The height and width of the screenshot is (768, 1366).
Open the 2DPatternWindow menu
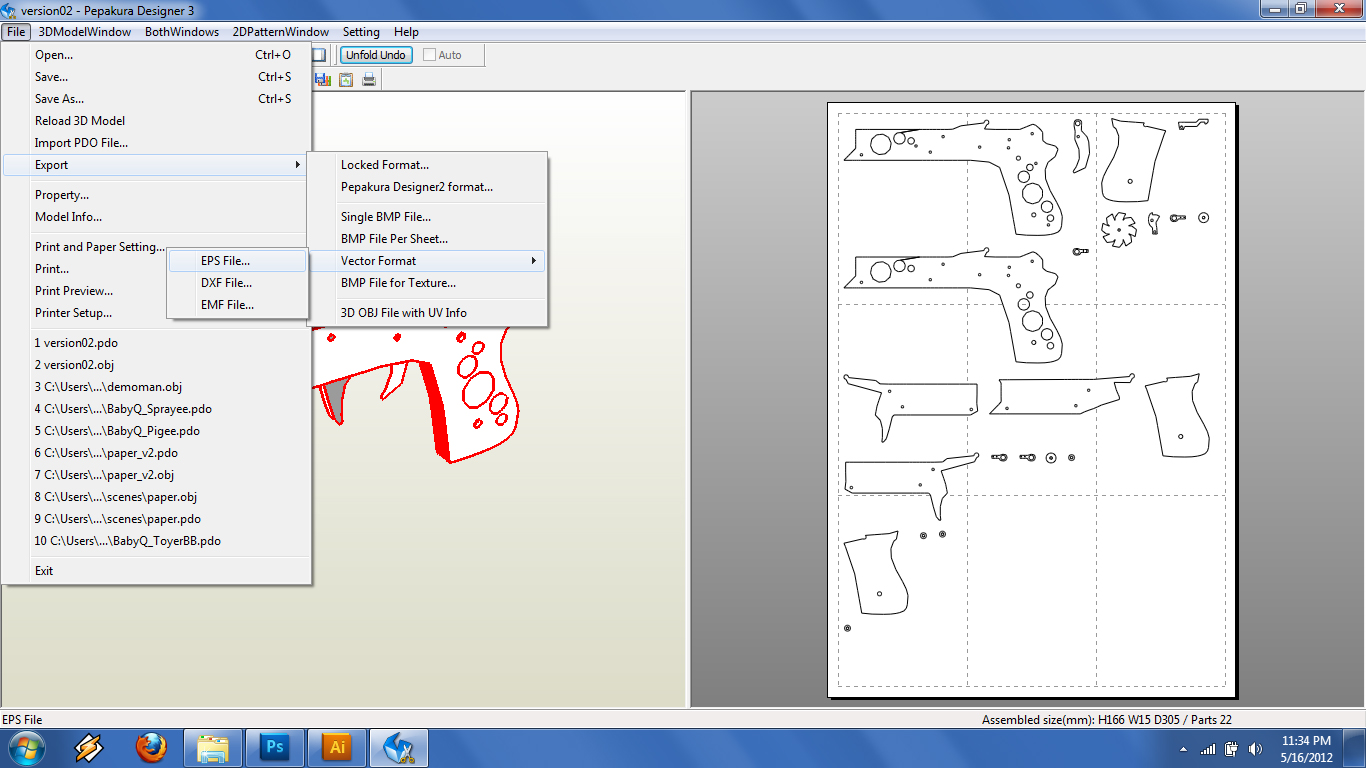click(281, 32)
